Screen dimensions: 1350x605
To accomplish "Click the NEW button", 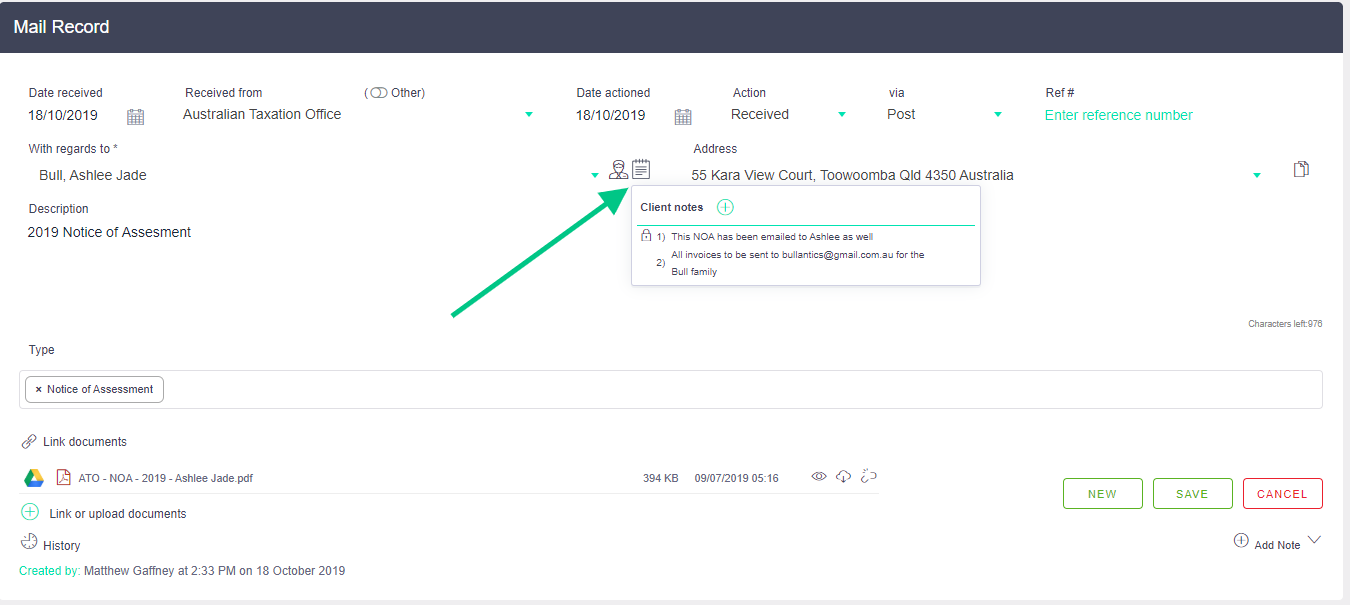I will coord(1102,494).
